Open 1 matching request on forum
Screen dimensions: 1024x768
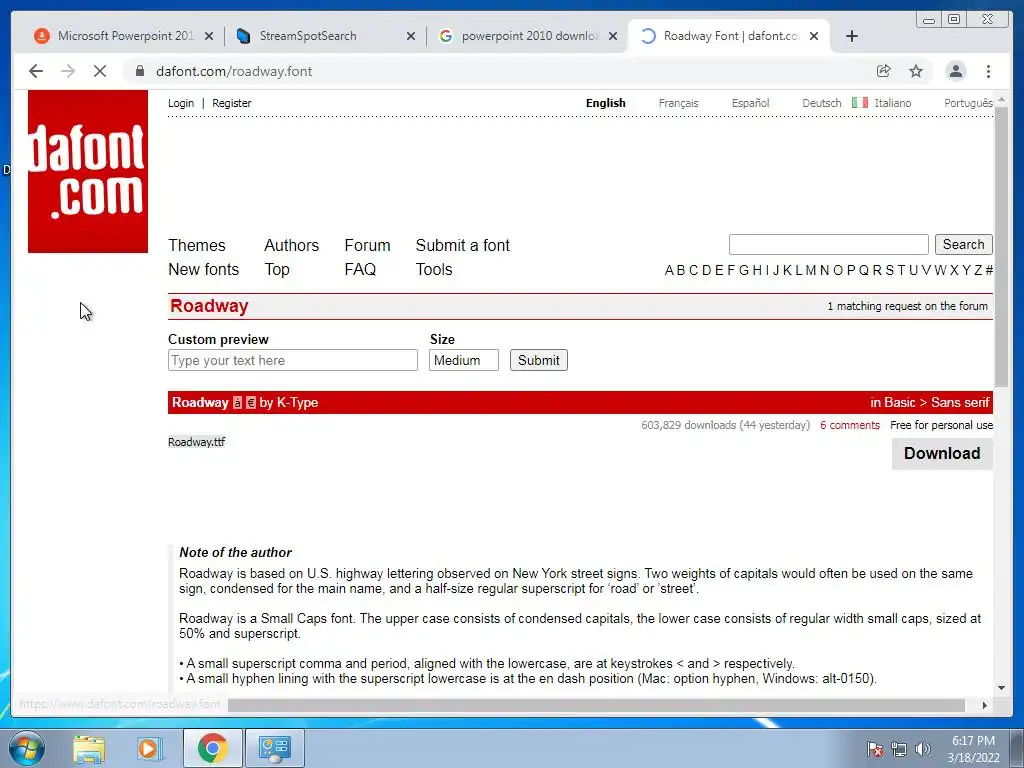click(x=907, y=306)
